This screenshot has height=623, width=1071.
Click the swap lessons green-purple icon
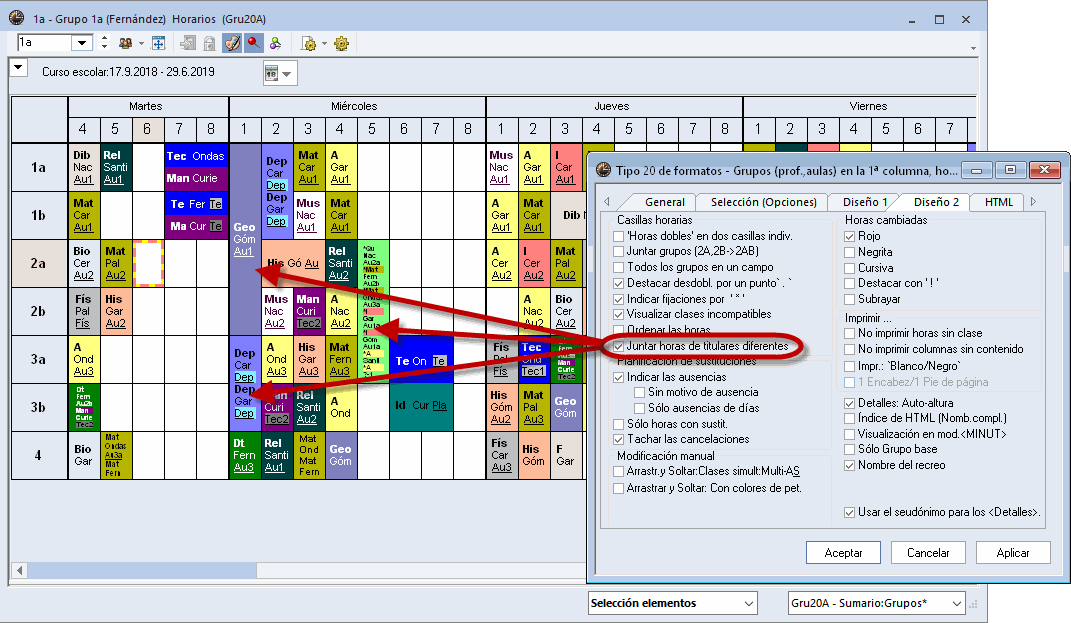point(275,43)
